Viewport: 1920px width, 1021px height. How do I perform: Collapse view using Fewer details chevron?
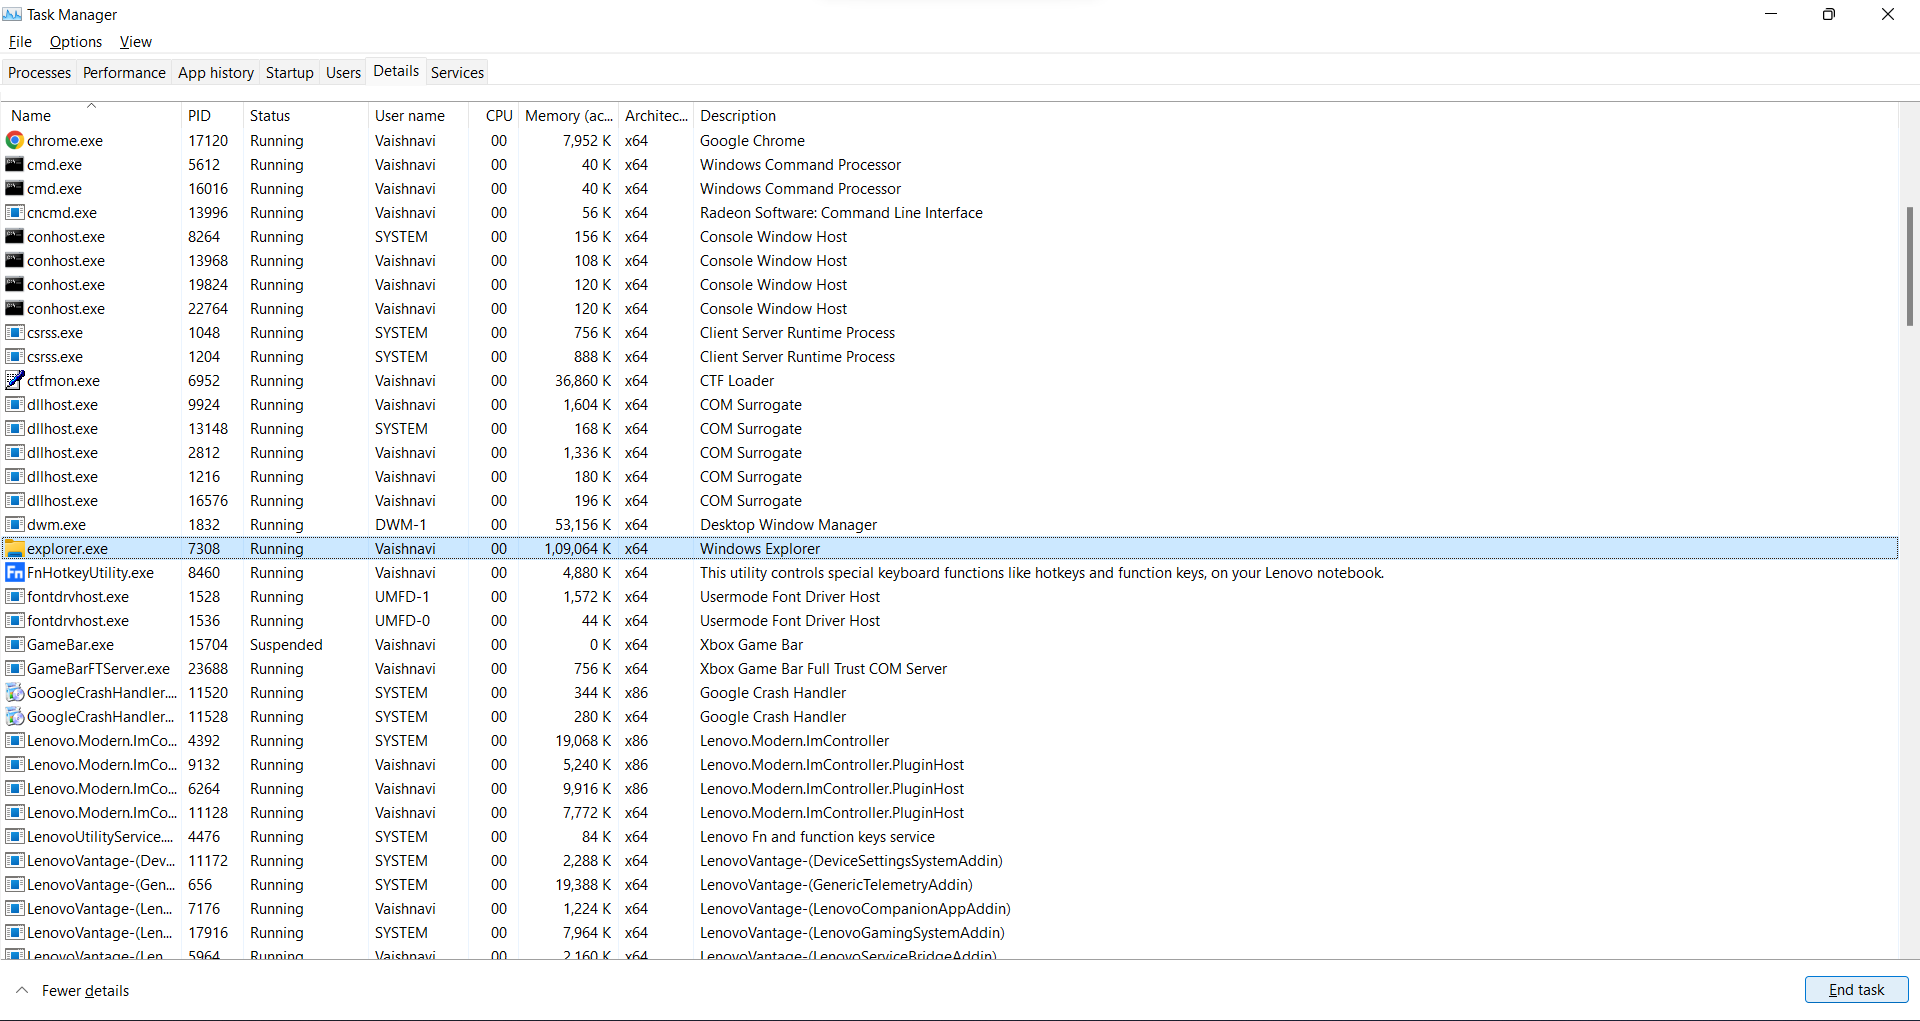point(22,990)
